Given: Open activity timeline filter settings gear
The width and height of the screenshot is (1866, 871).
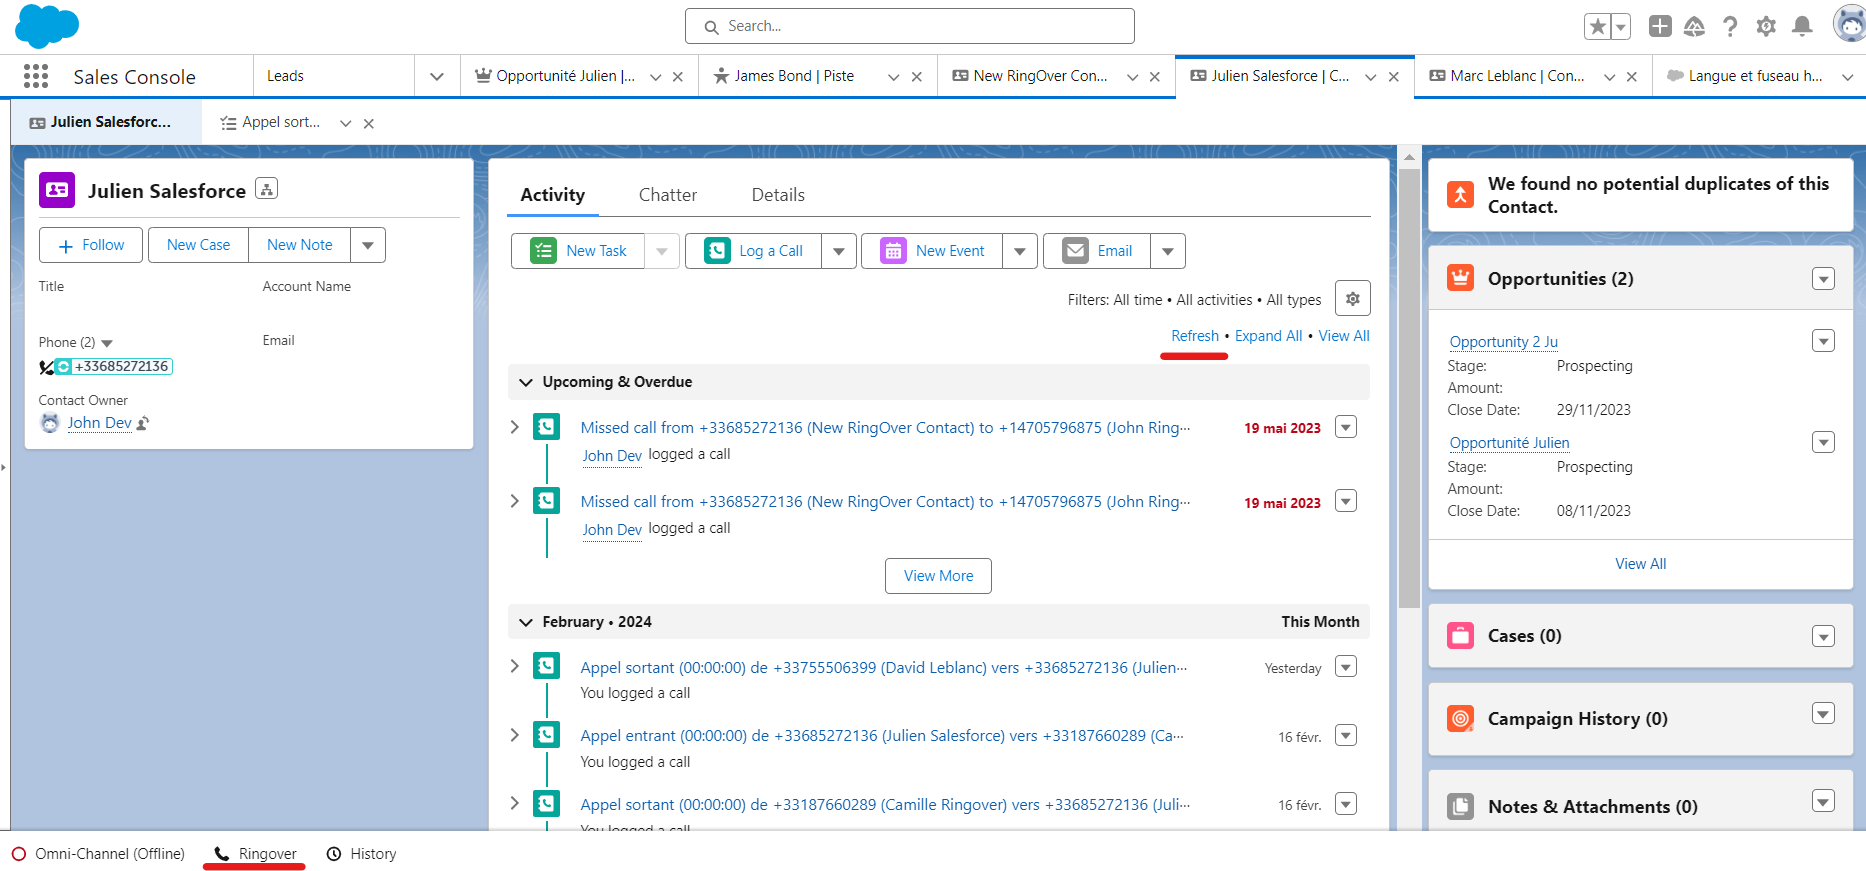Looking at the screenshot, I should pos(1353,299).
